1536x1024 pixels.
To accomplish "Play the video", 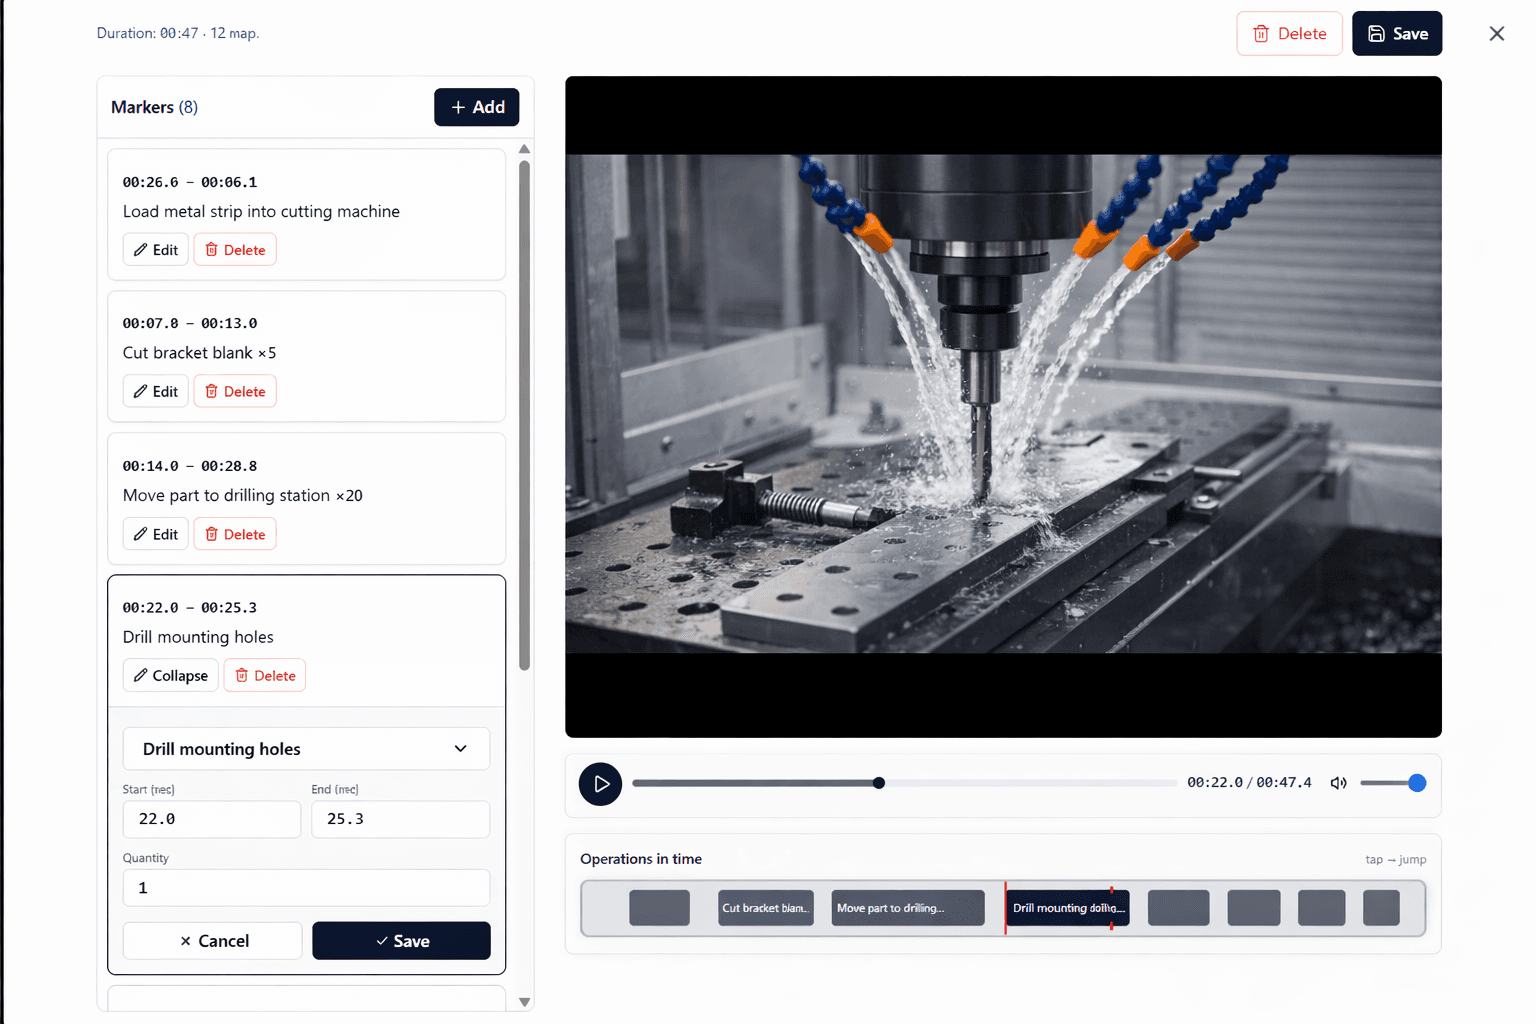I will pyautogui.click(x=600, y=784).
